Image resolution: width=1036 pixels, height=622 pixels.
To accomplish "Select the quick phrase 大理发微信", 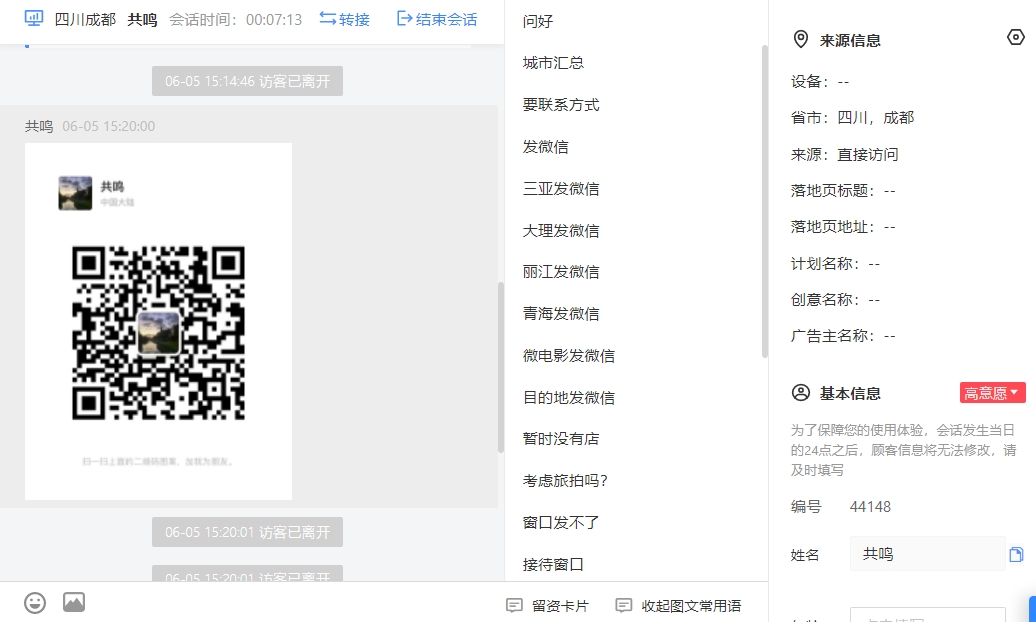I will point(561,231).
